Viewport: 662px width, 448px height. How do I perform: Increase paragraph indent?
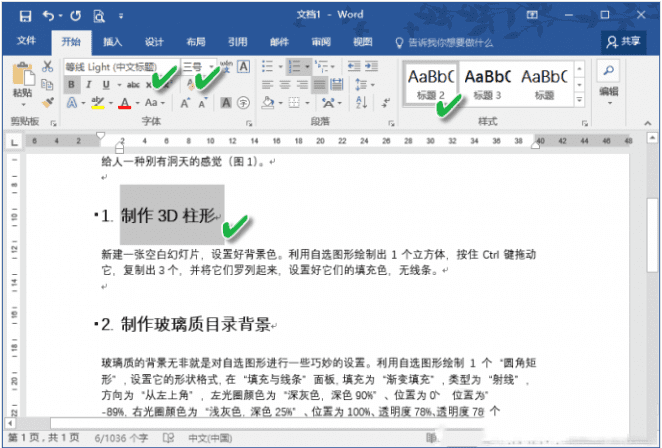(372, 66)
